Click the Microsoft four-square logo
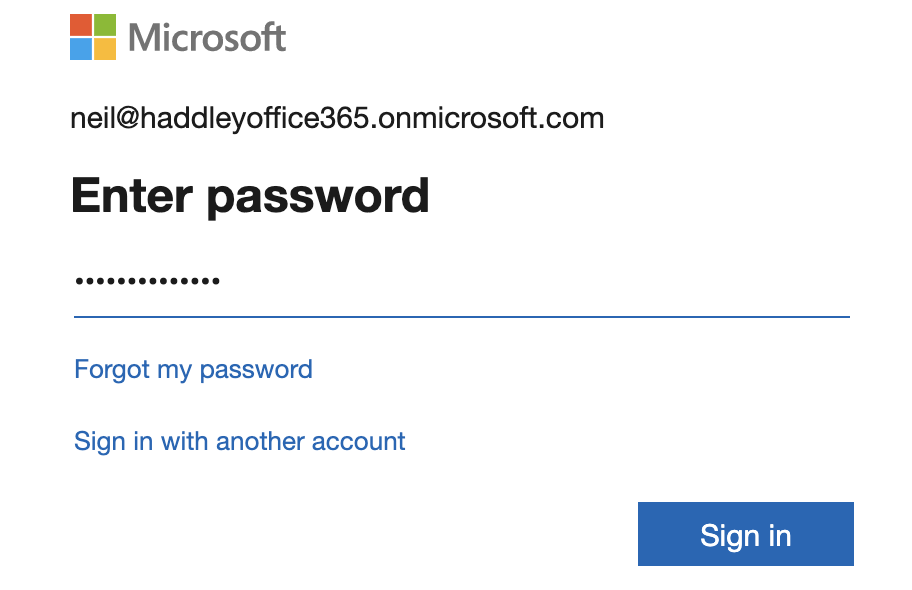 [x=94, y=37]
